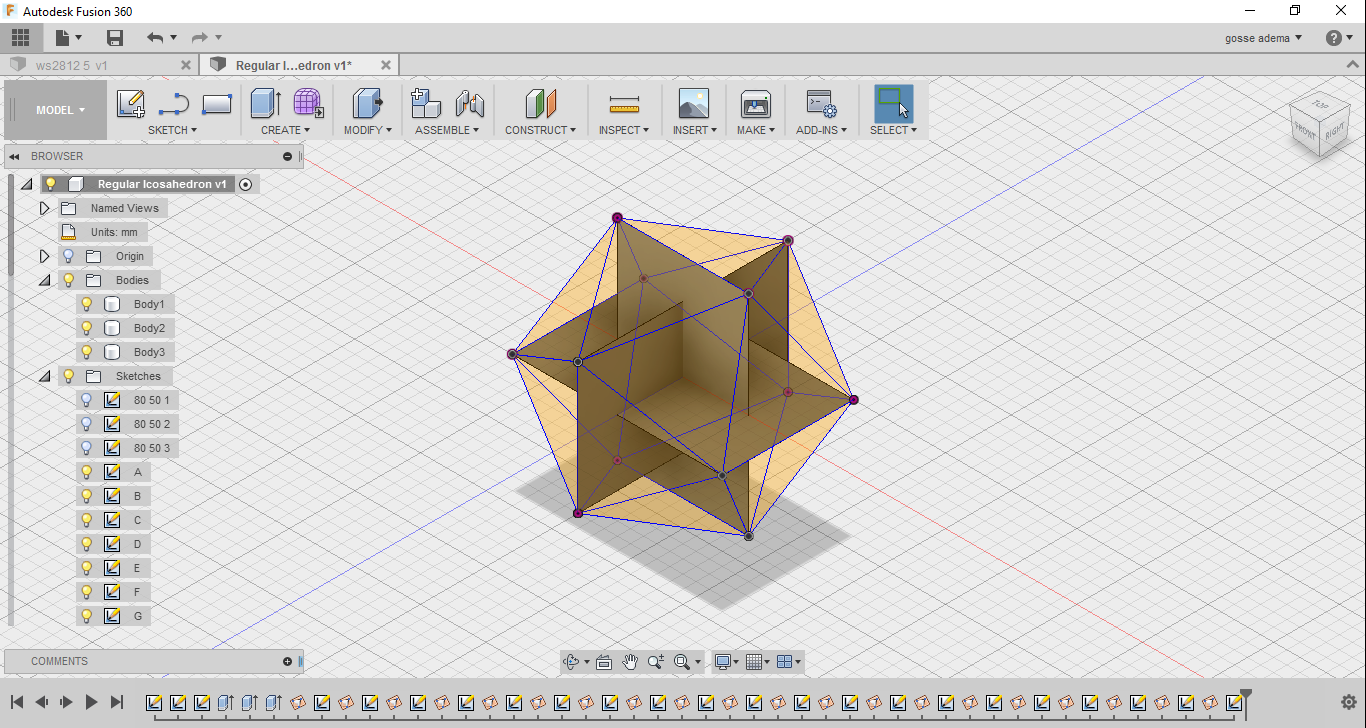Undo the last action
This screenshot has width=1366, height=728.
pos(155,38)
